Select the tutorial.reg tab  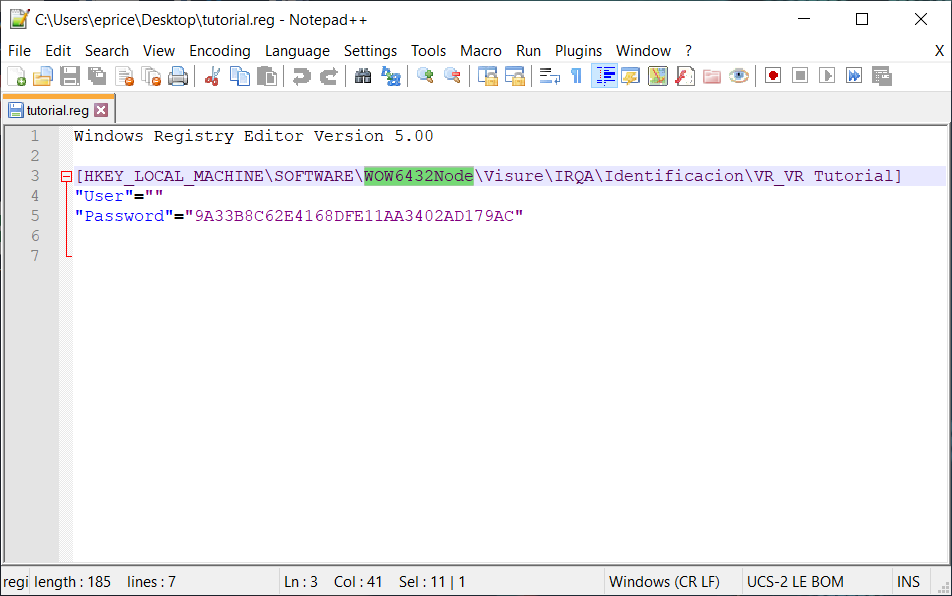pyautogui.click(x=57, y=110)
